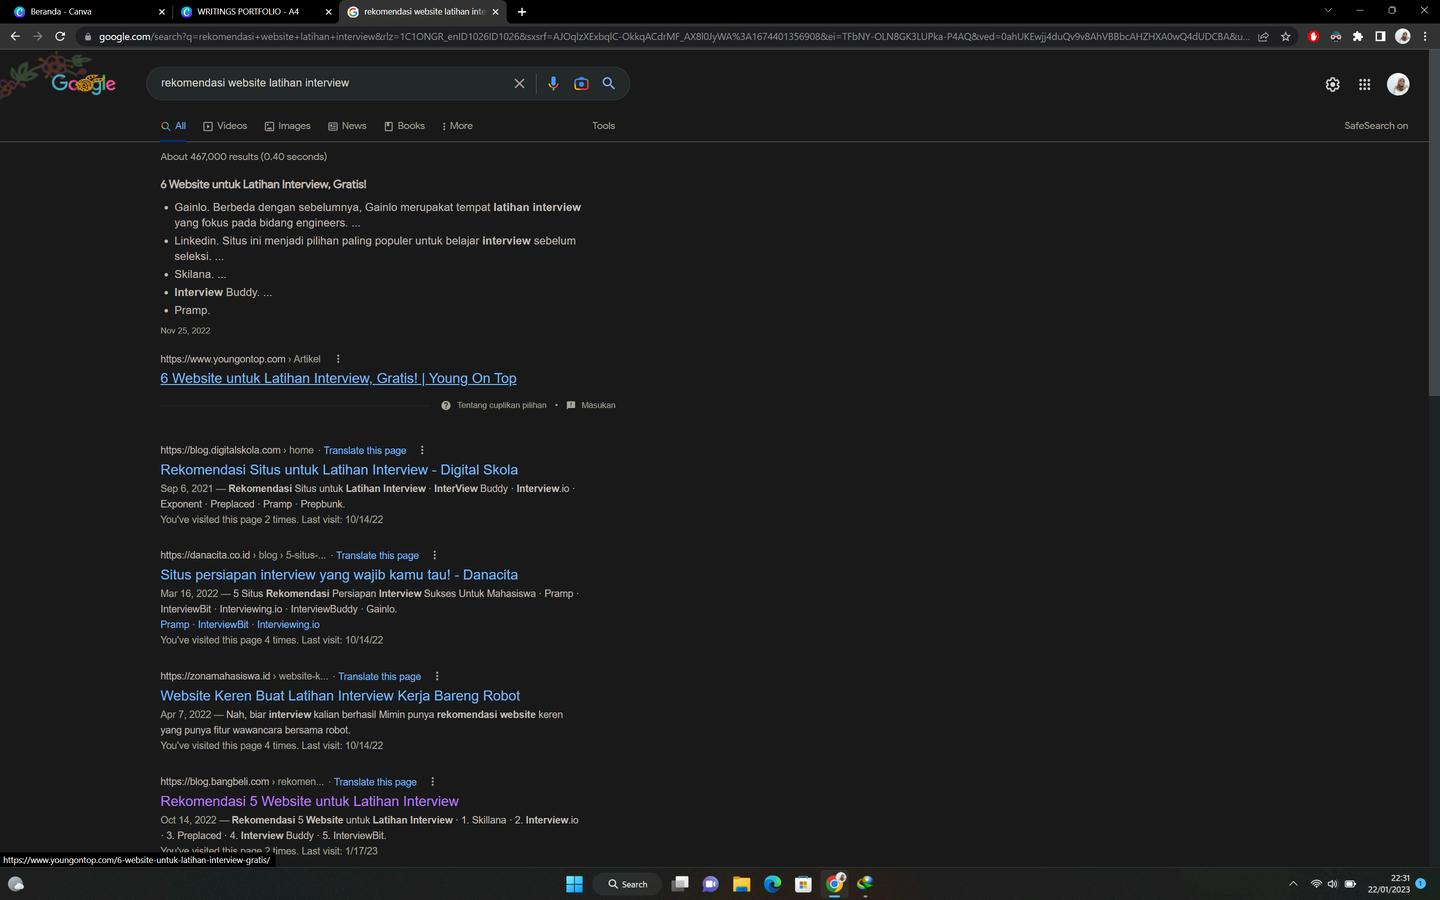The width and height of the screenshot is (1440, 900).
Task: Open the Windows Start menu
Action: click(x=574, y=884)
